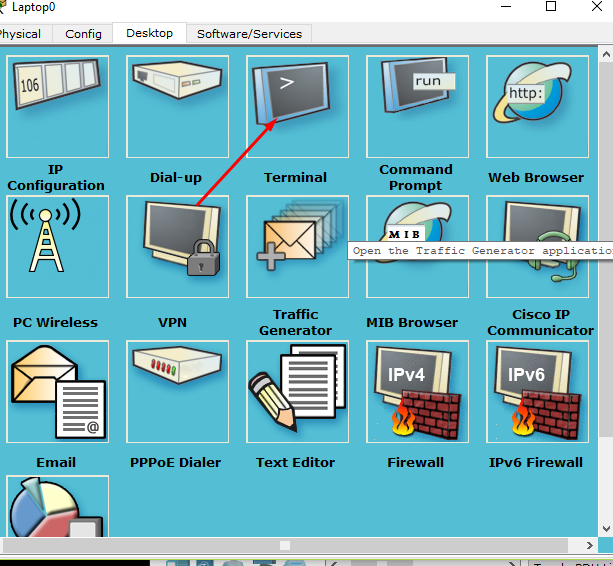Click the 'Email' label text
This screenshot has height=566, width=613.
point(56,462)
